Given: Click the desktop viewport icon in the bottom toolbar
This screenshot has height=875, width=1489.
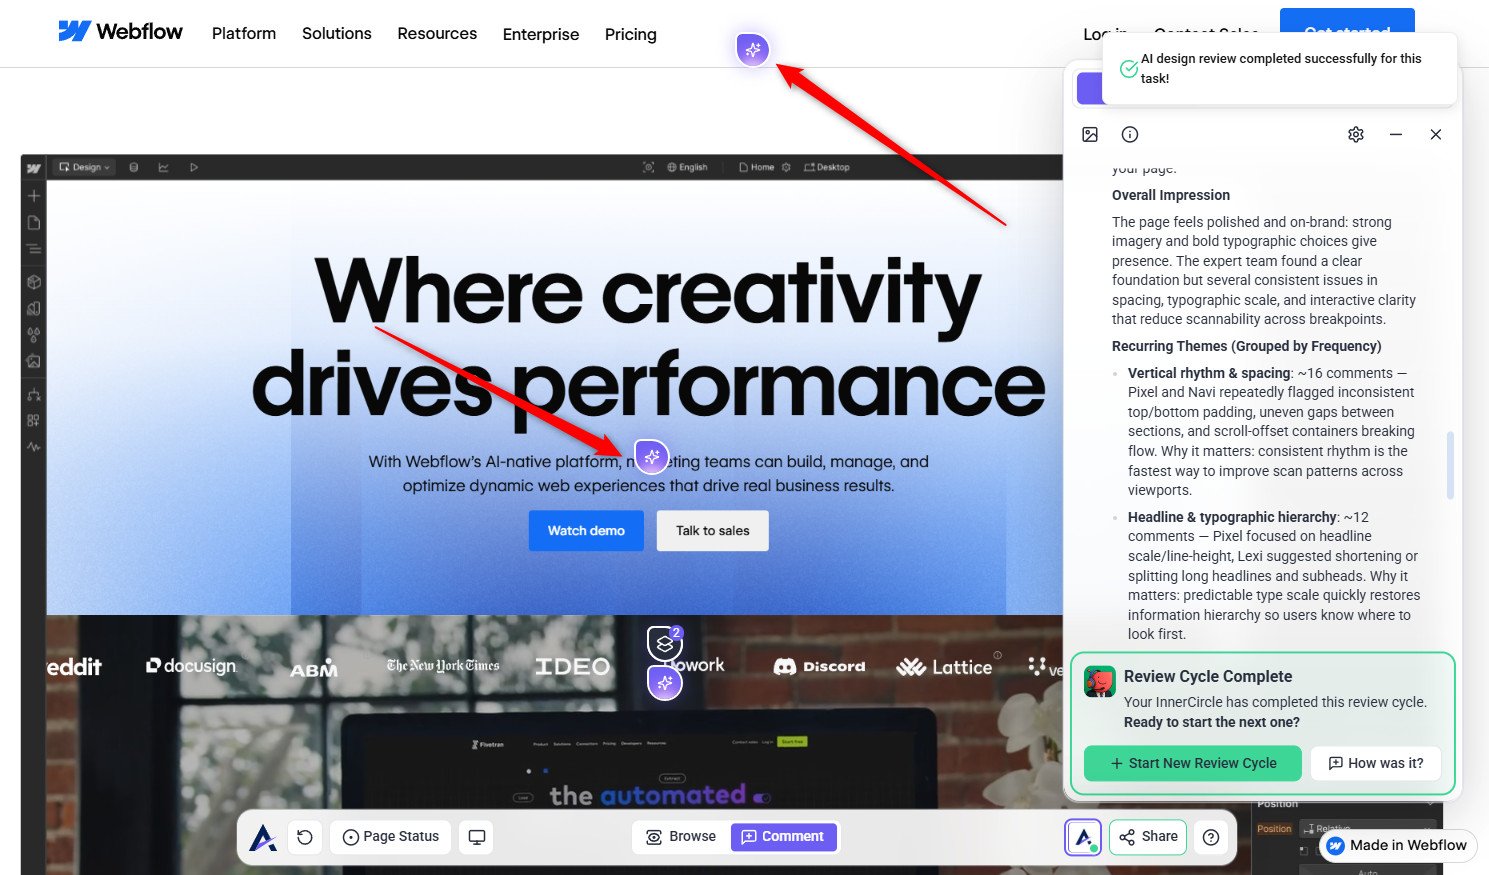Looking at the screenshot, I should [477, 837].
